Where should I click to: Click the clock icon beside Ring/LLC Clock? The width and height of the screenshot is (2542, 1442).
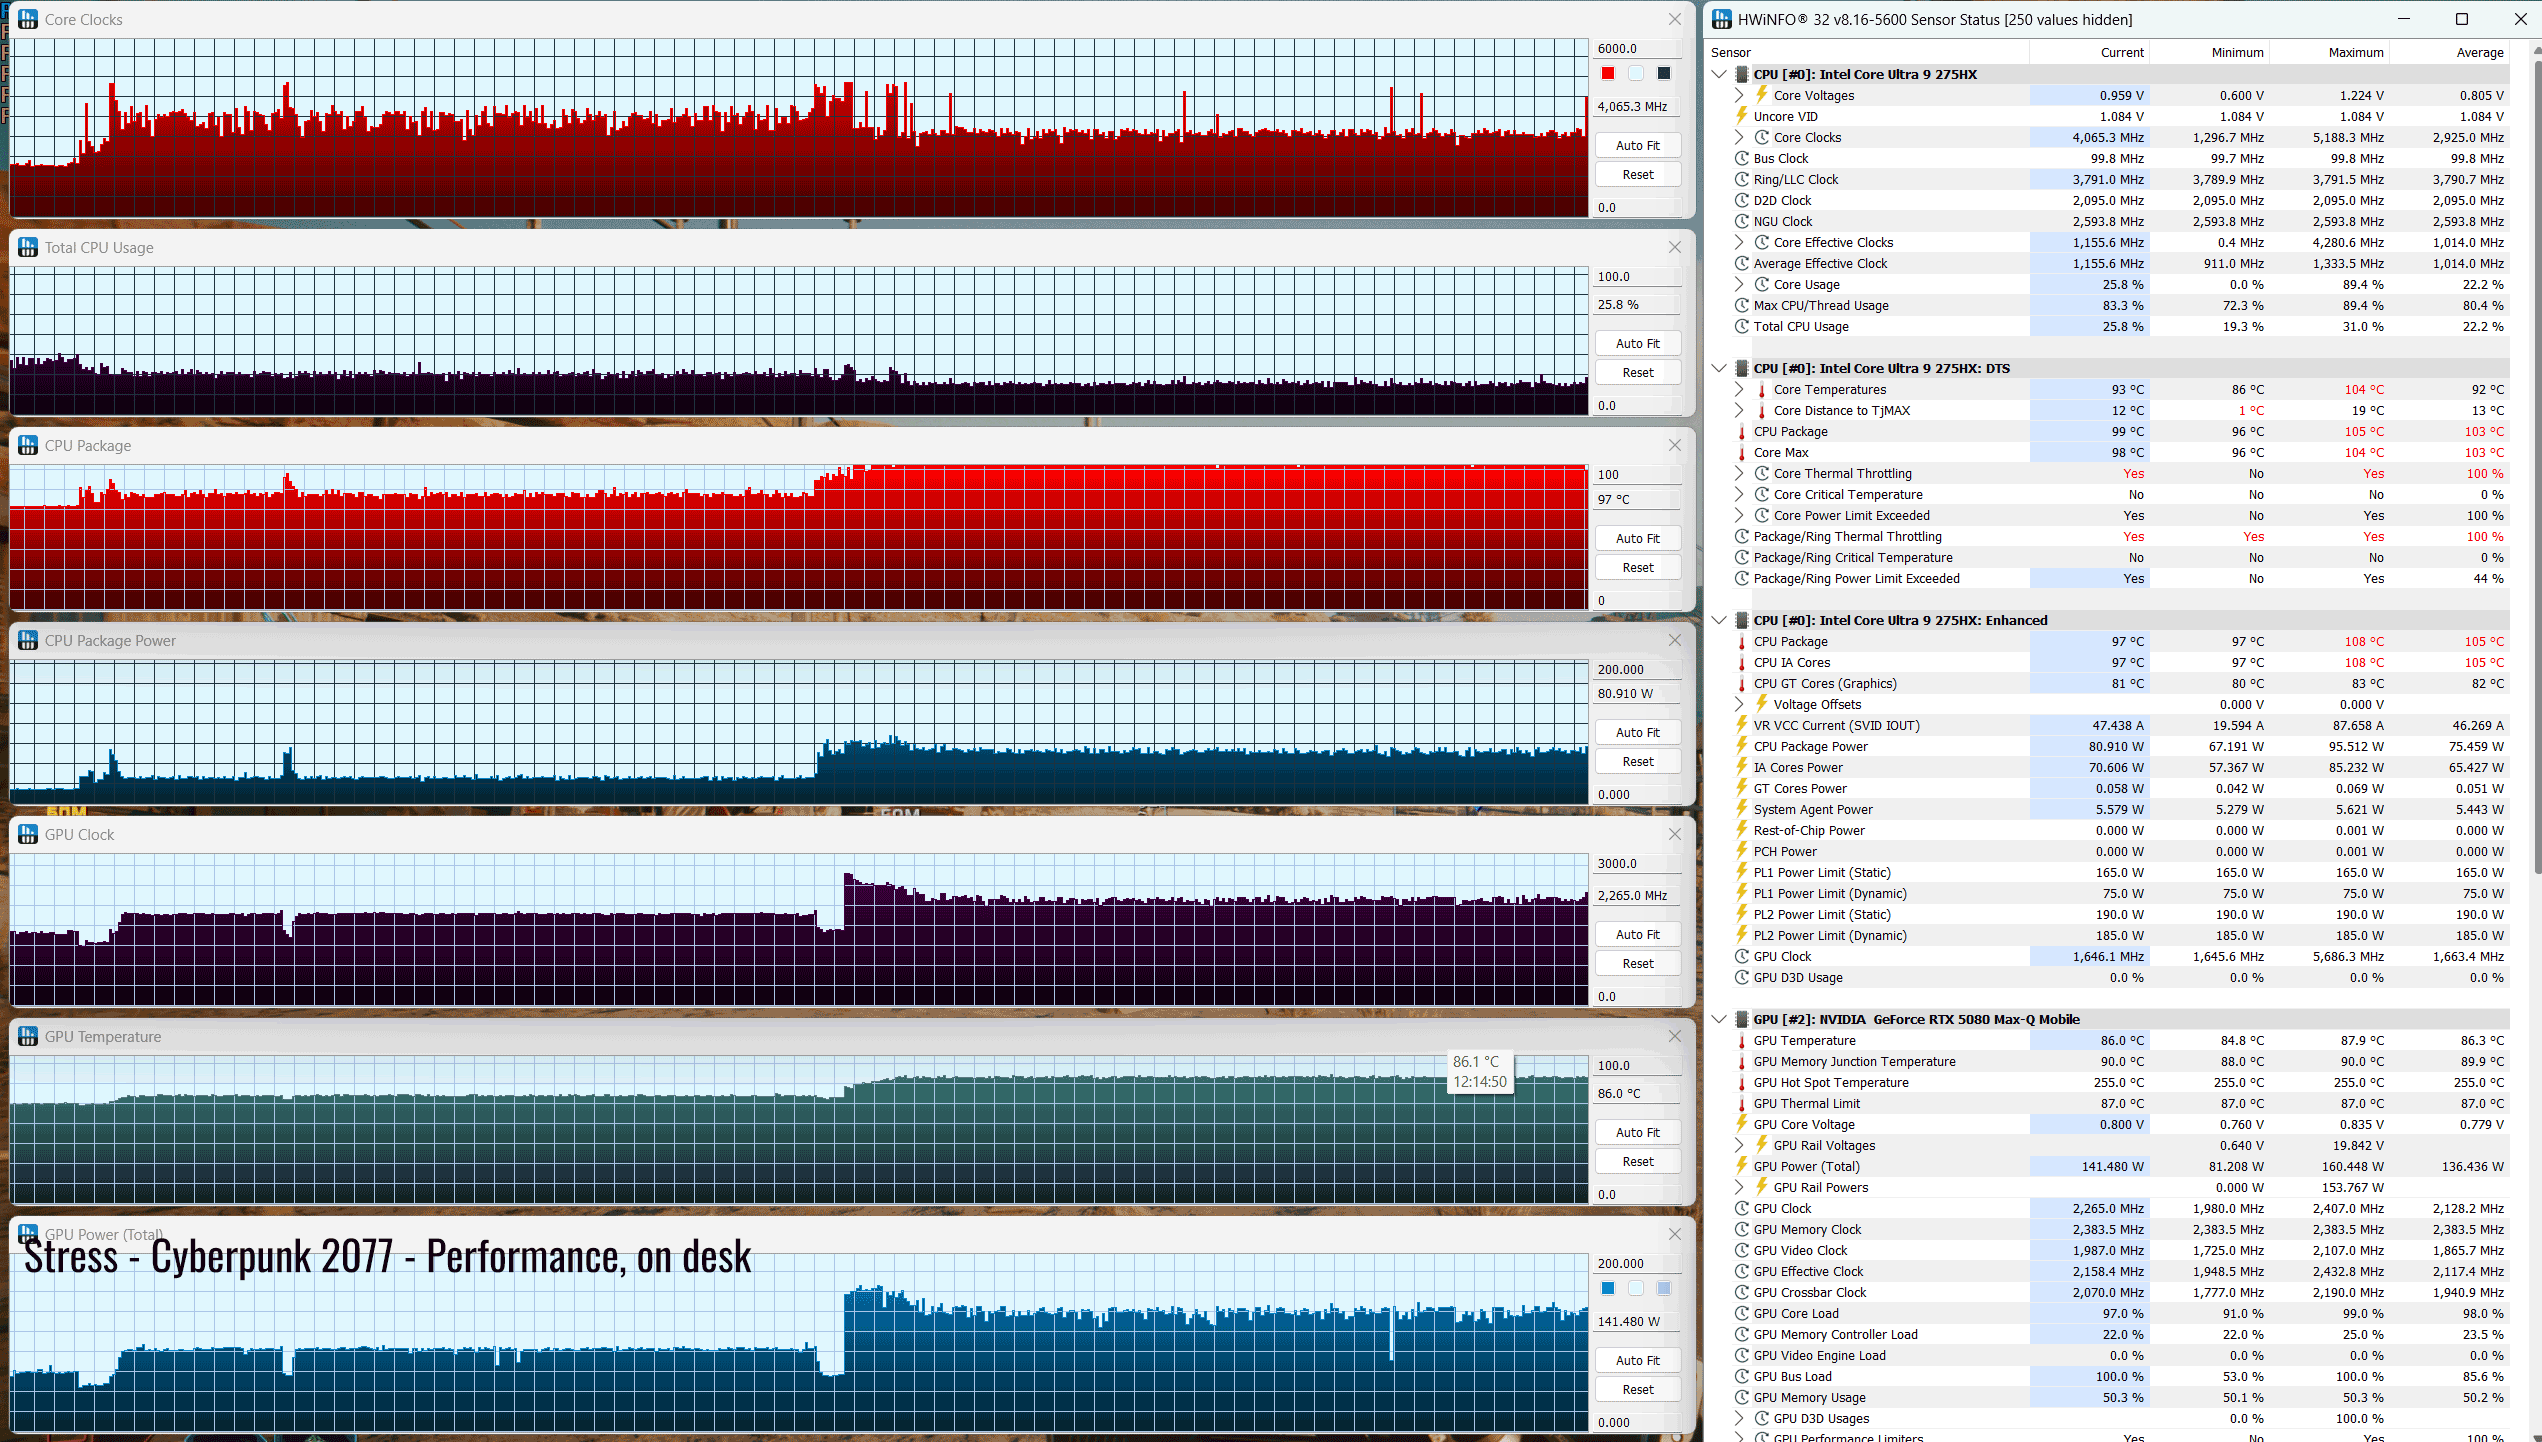(1741, 179)
